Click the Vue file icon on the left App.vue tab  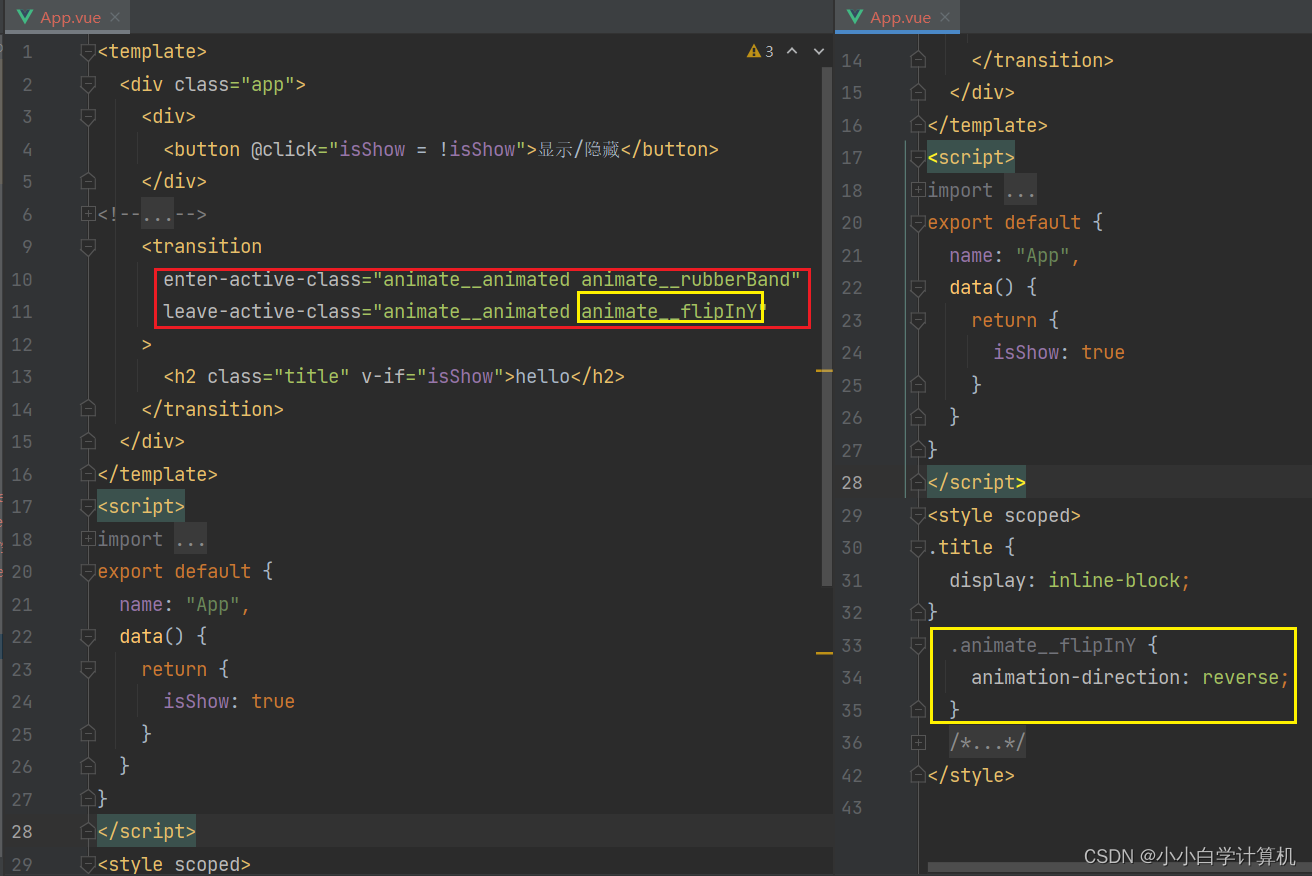click(x=26, y=17)
